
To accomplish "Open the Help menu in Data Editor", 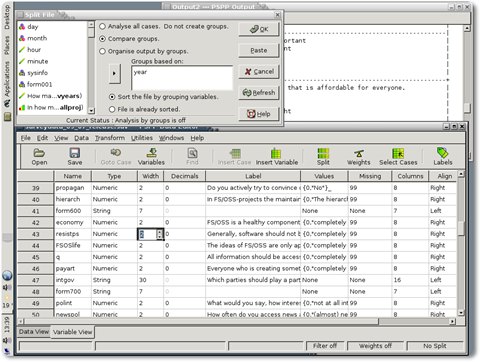I will point(197,138).
